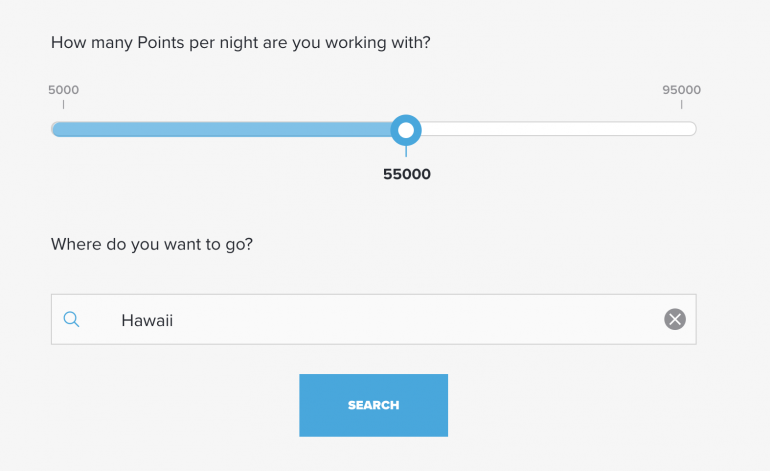Click the 5000 minimum label

[x=63, y=90]
